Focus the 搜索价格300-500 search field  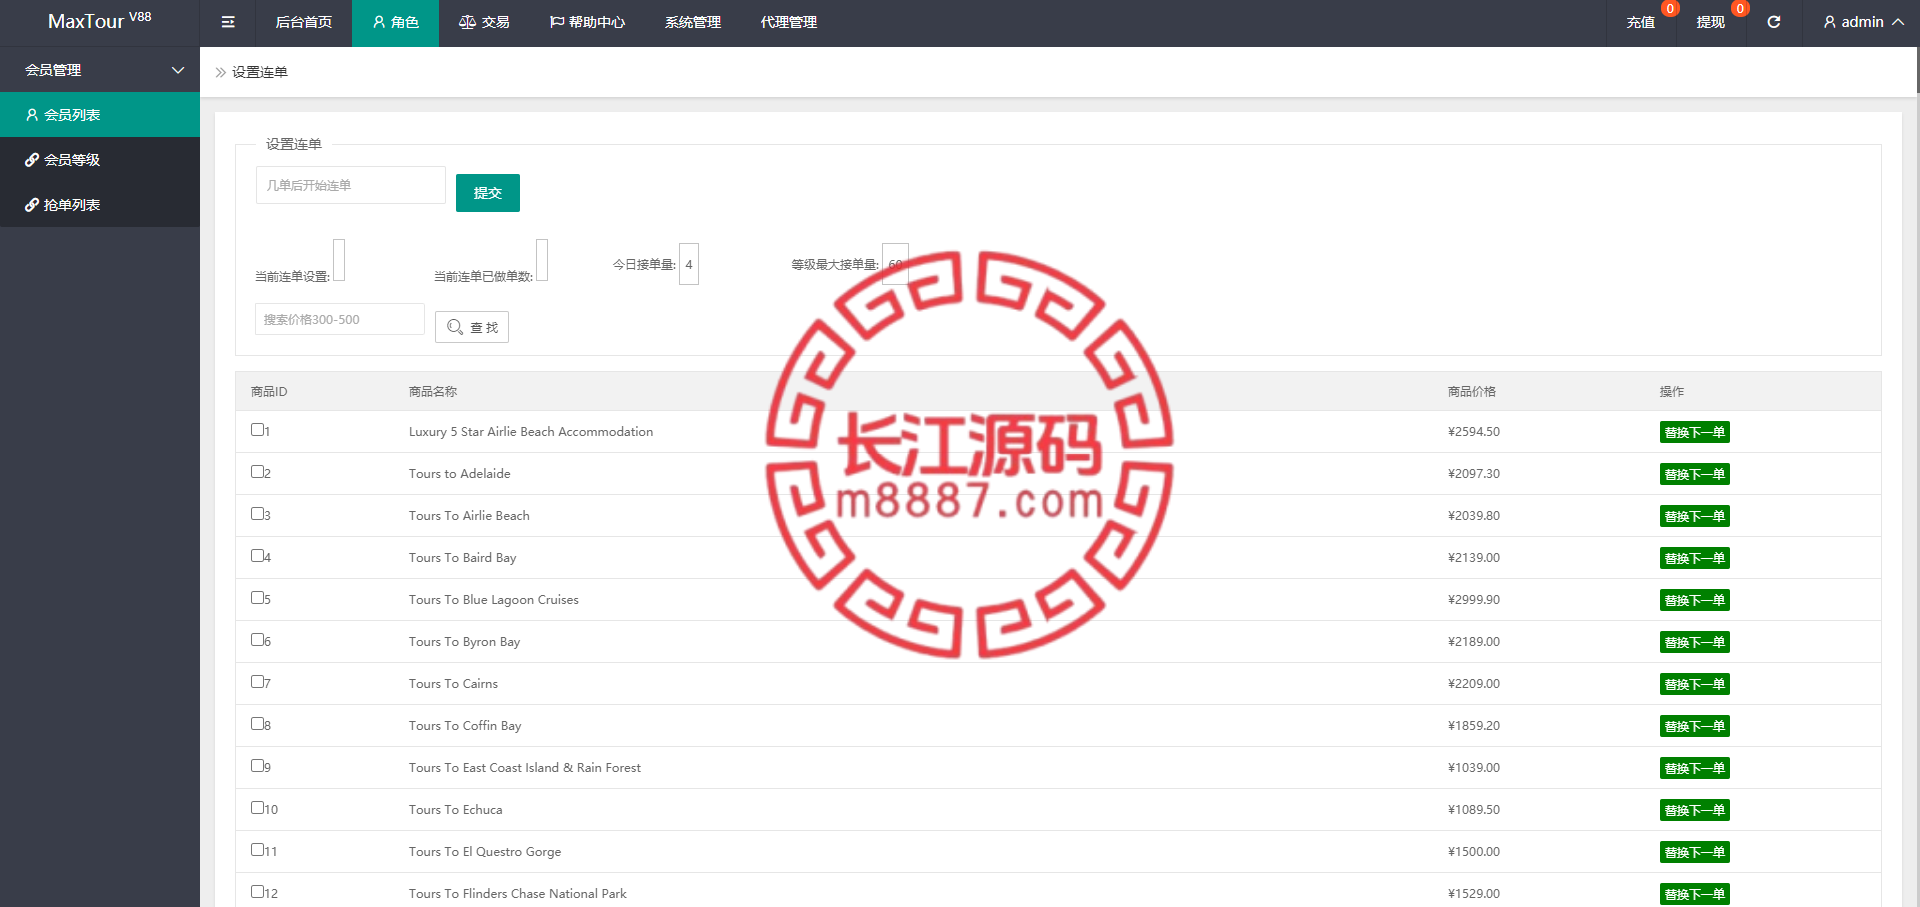340,319
